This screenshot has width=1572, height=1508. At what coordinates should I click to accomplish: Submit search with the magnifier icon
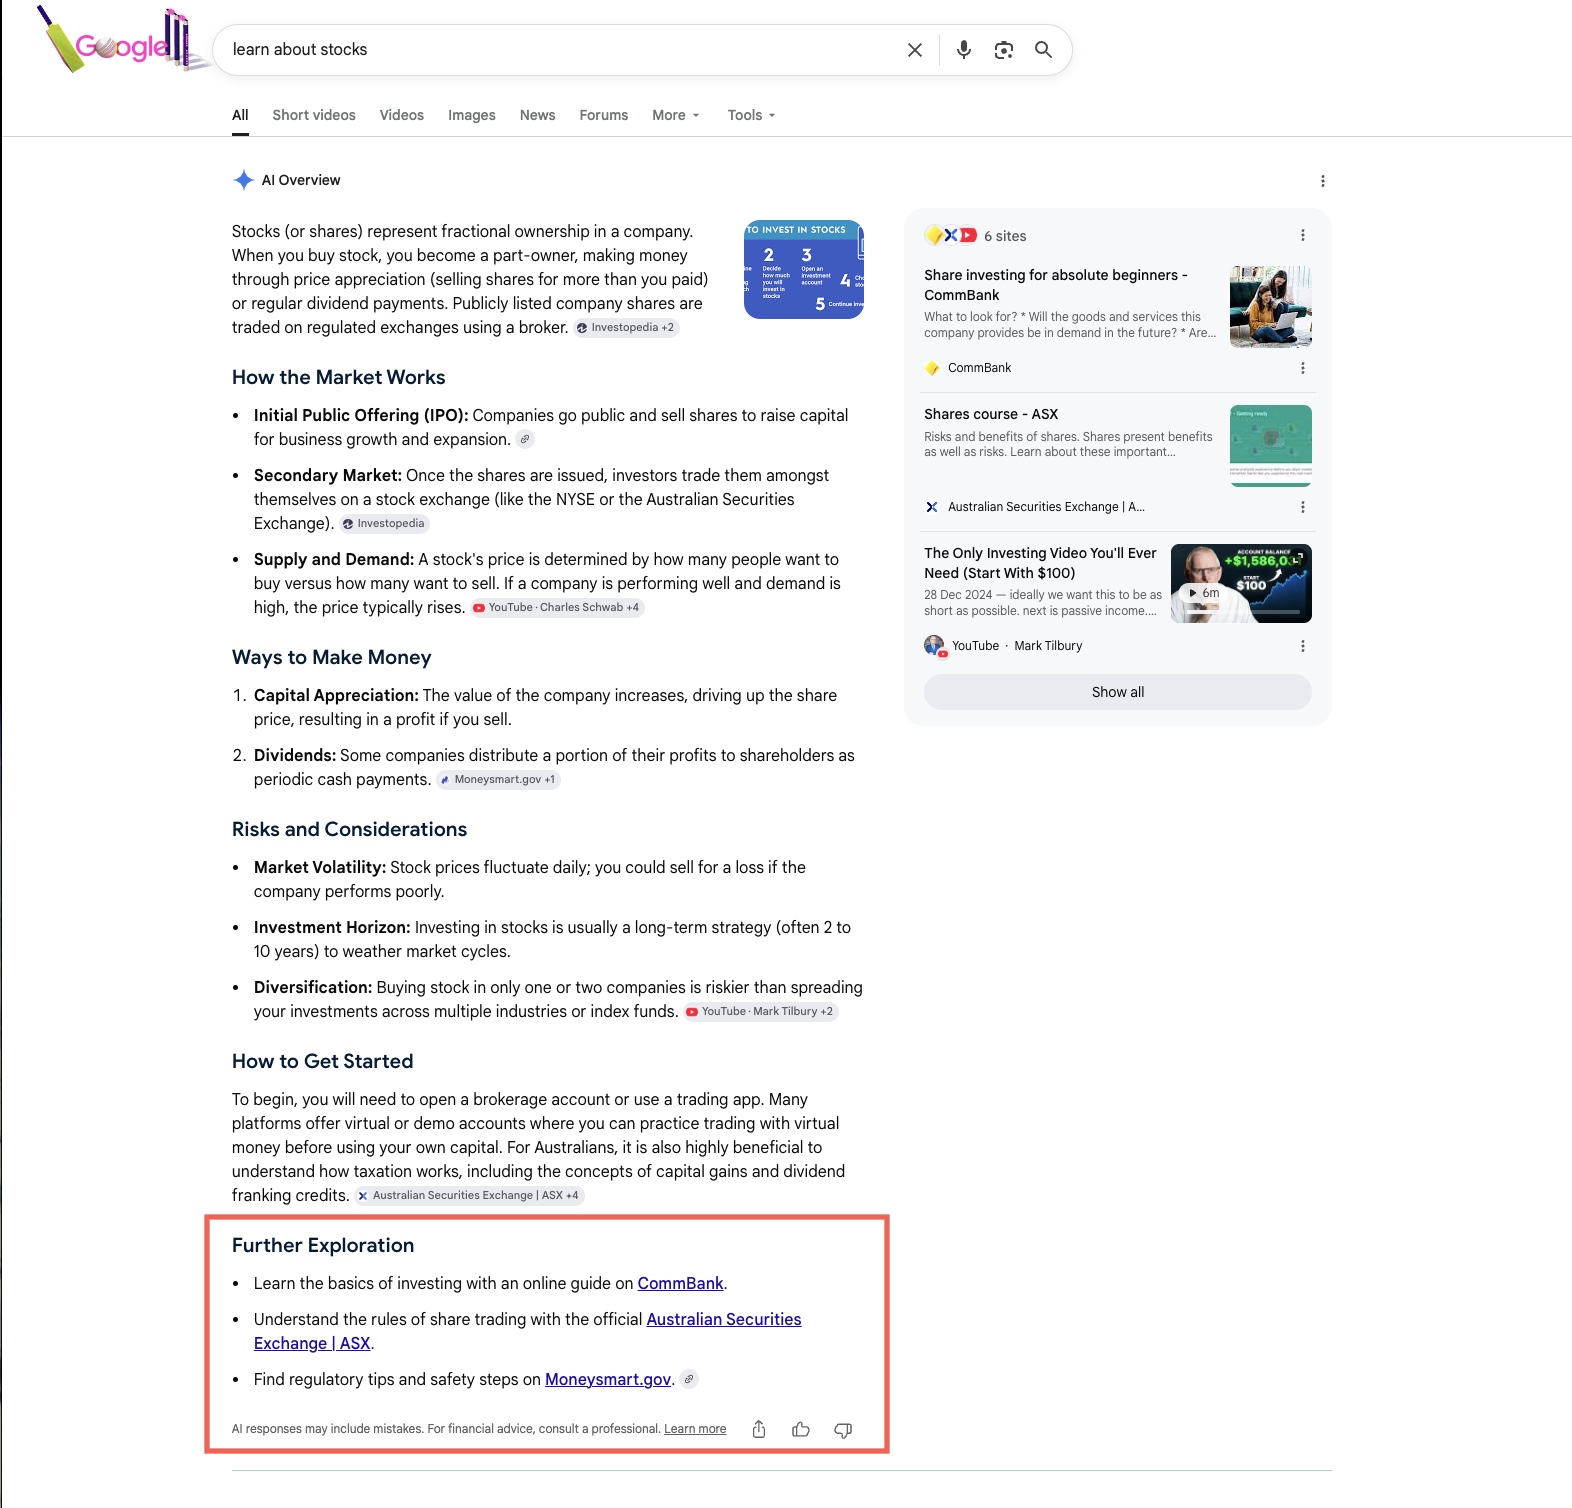1043,50
